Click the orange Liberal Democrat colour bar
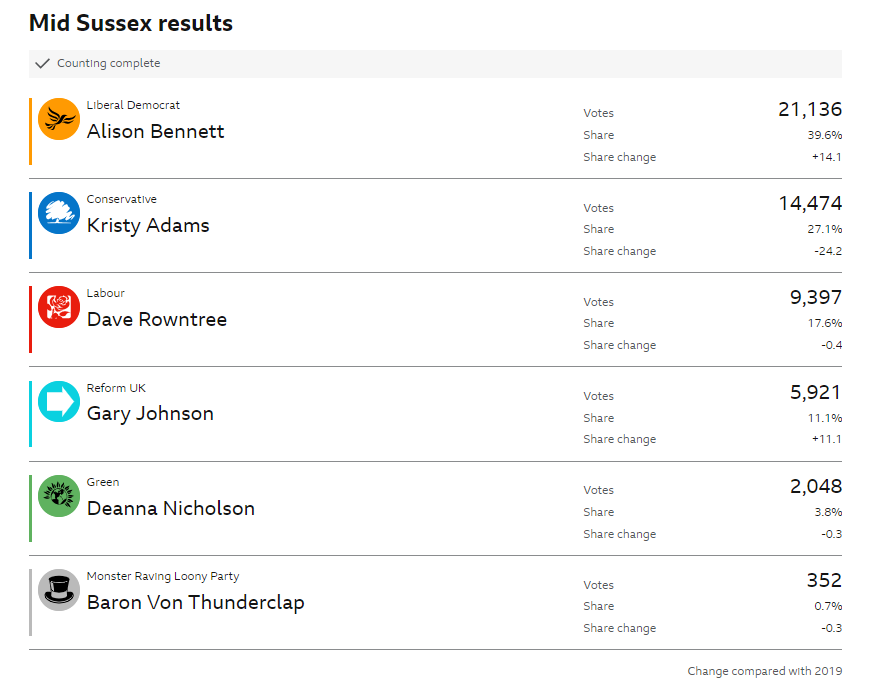 [31, 131]
